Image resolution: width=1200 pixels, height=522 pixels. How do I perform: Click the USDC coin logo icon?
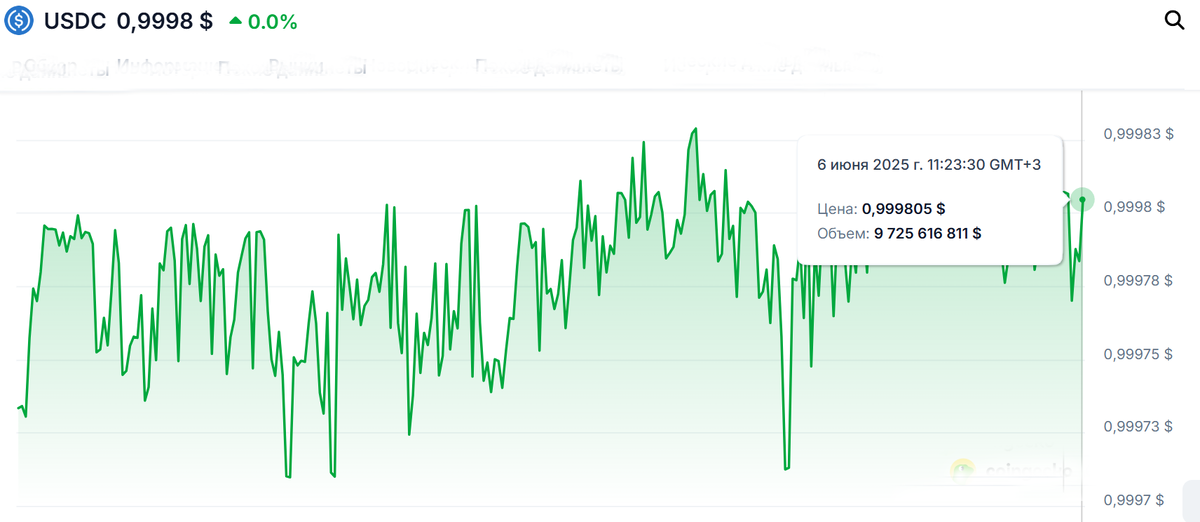click(x=19, y=21)
